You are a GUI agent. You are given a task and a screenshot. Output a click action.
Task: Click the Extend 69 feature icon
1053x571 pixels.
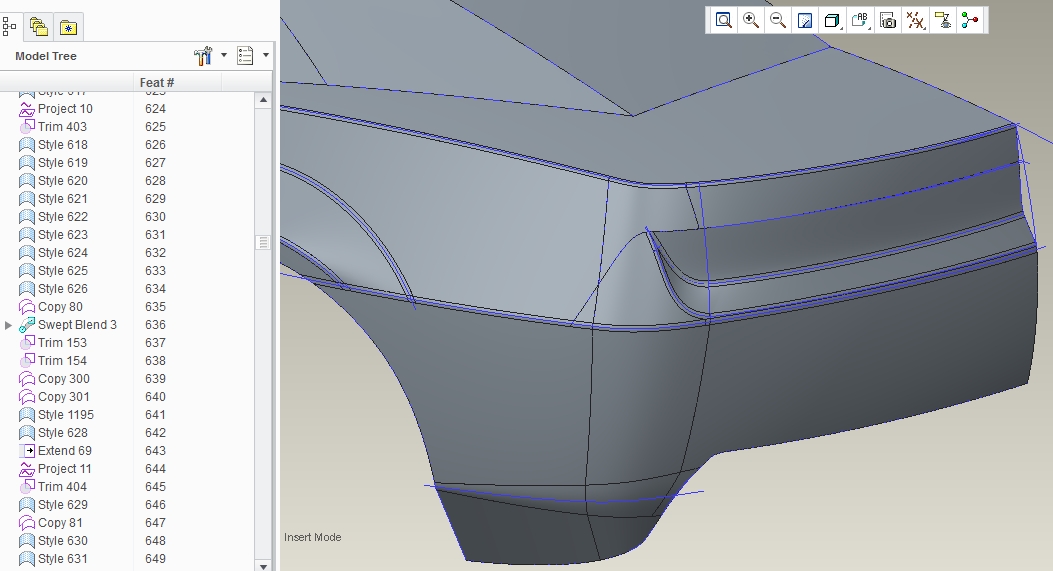pos(27,451)
